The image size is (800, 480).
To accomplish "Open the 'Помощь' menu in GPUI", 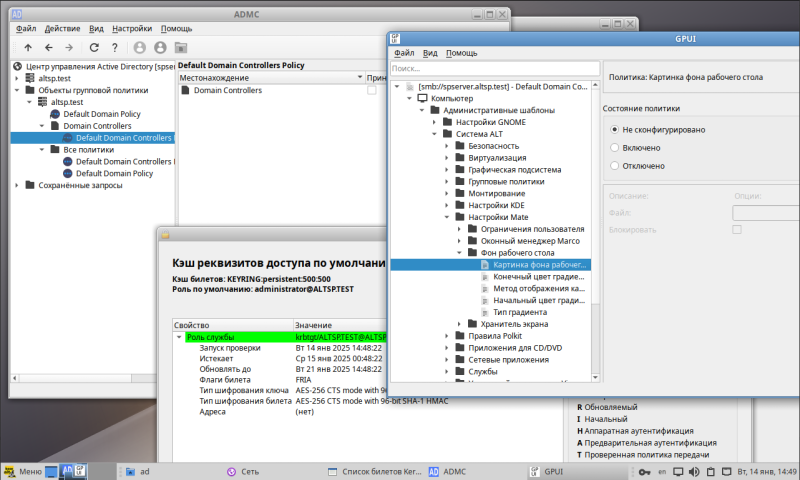I will pyautogui.click(x=461, y=53).
